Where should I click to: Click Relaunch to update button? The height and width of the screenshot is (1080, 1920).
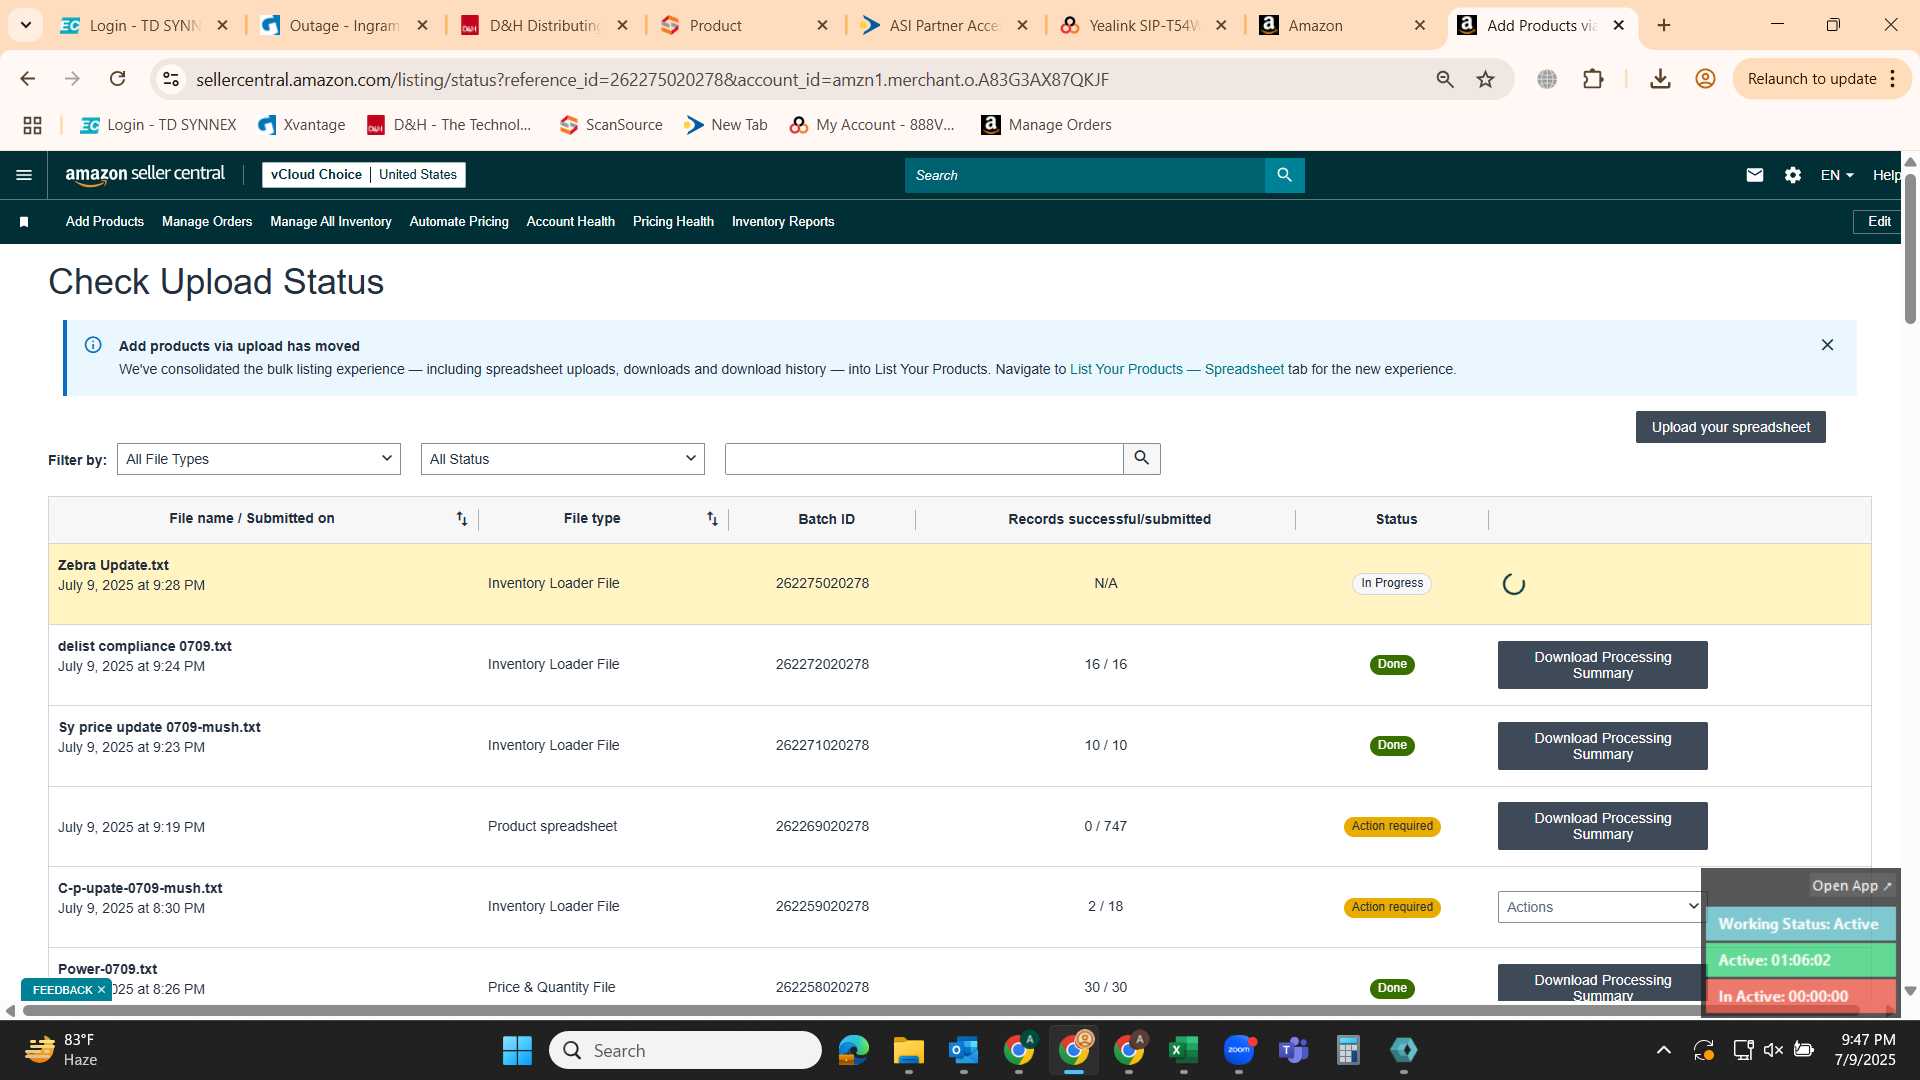(1811, 79)
